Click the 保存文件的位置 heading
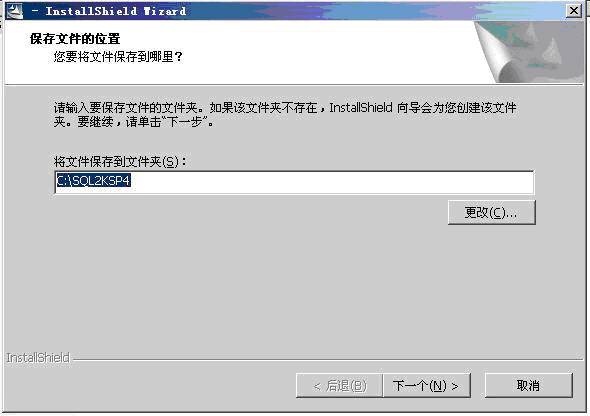590x416 pixels. click(75, 39)
